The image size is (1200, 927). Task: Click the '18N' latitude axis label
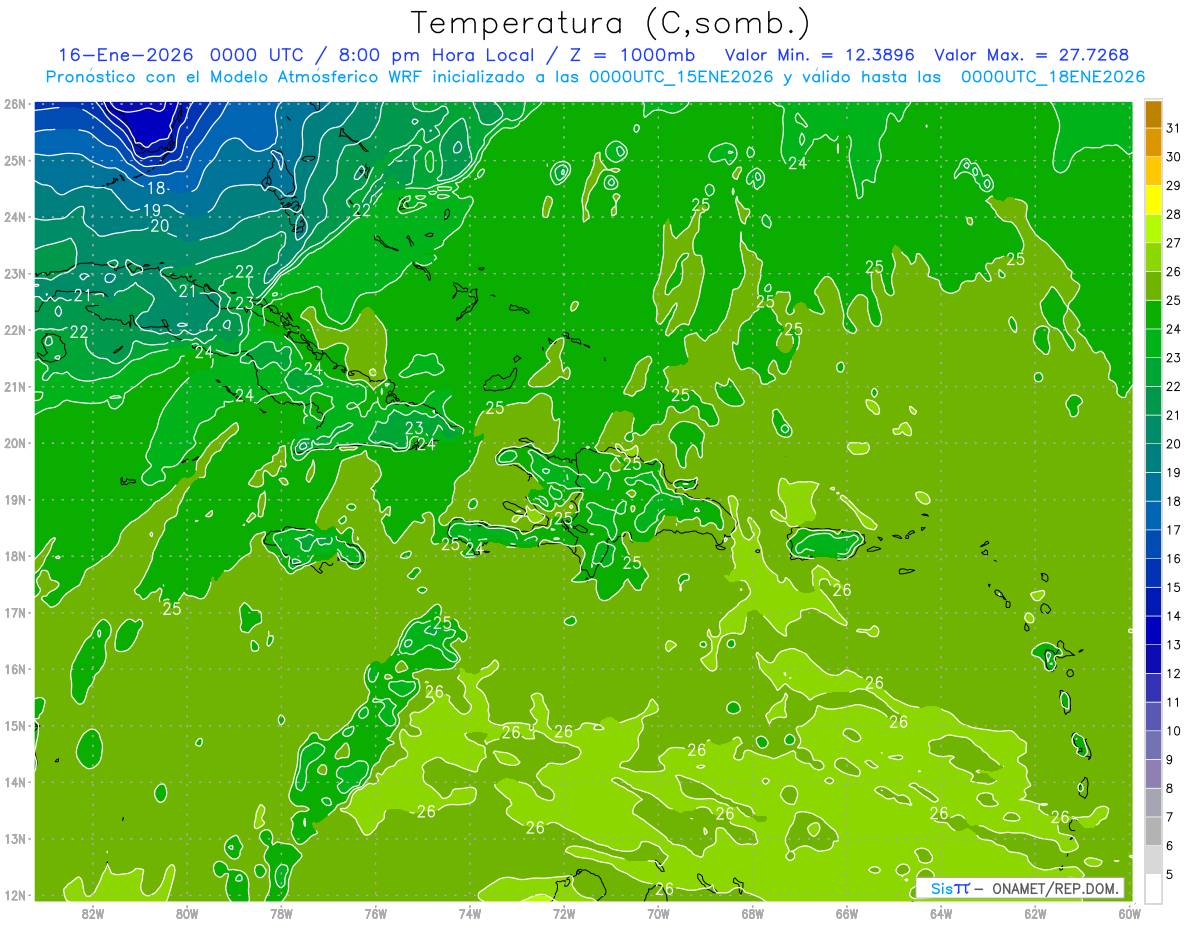pos(15,556)
